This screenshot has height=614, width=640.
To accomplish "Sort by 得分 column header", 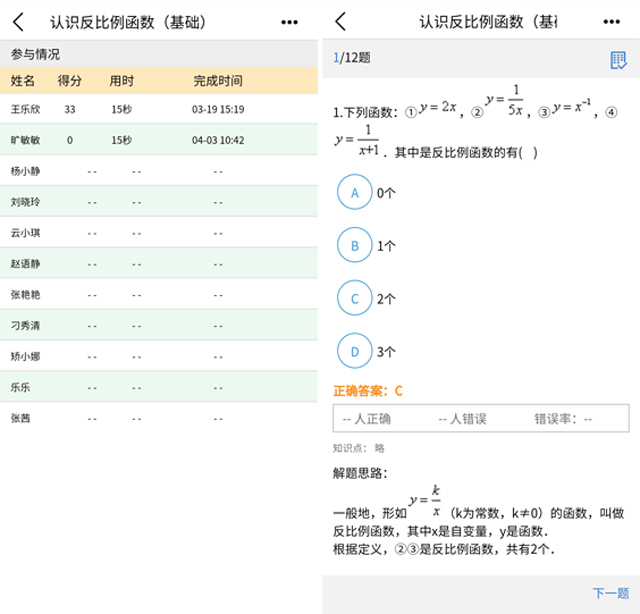I will click(x=70, y=80).
